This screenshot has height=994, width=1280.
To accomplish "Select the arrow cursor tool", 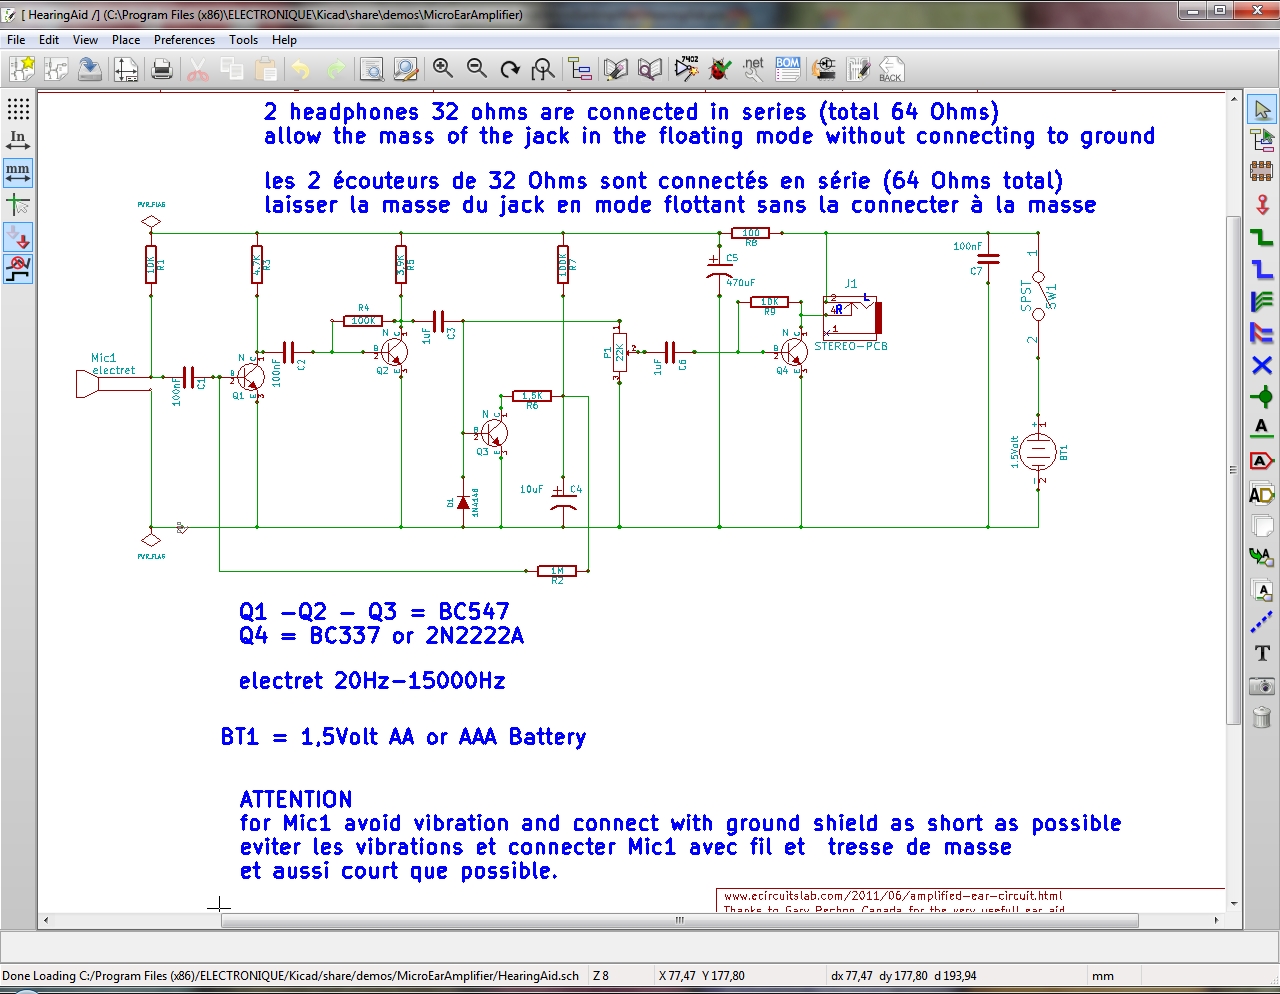I will coord(1262,109).
